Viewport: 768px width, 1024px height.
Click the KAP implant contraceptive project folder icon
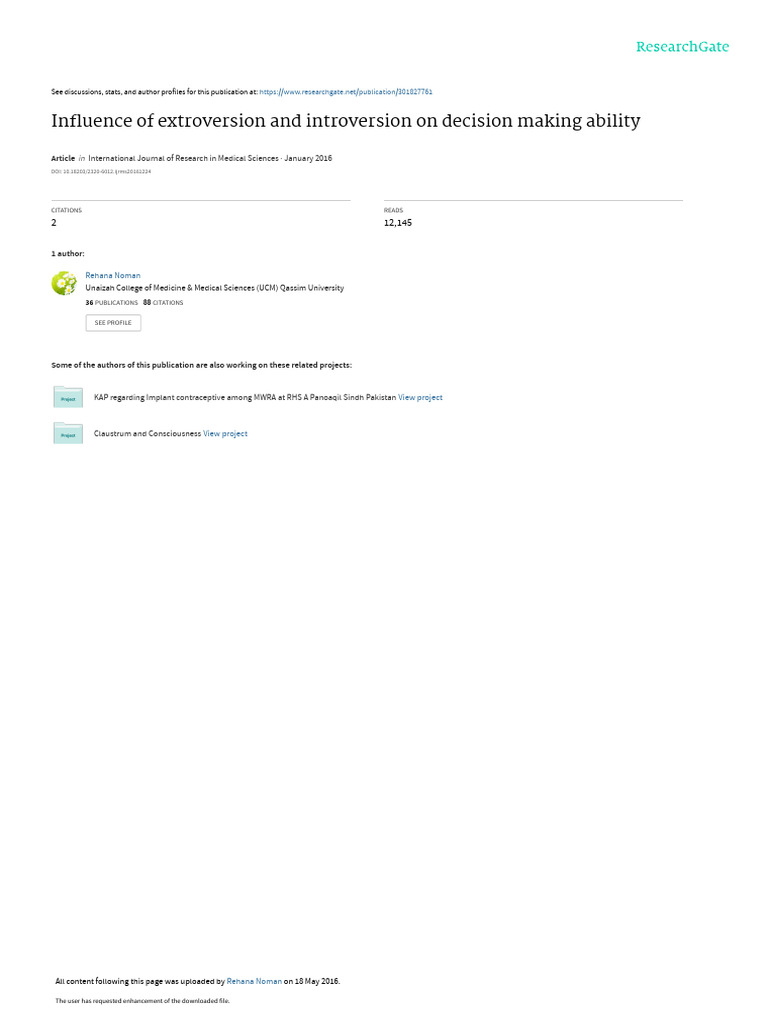[x=68, y=397]
